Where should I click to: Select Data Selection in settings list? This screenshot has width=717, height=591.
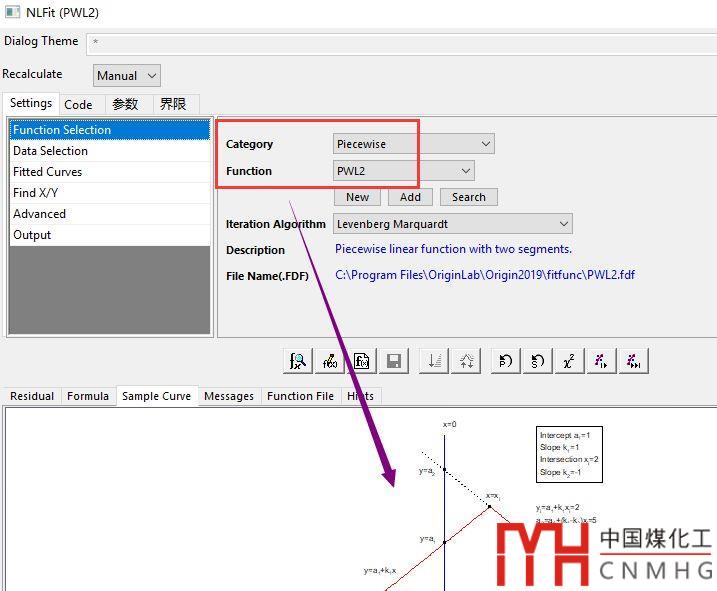coord(110,151)
